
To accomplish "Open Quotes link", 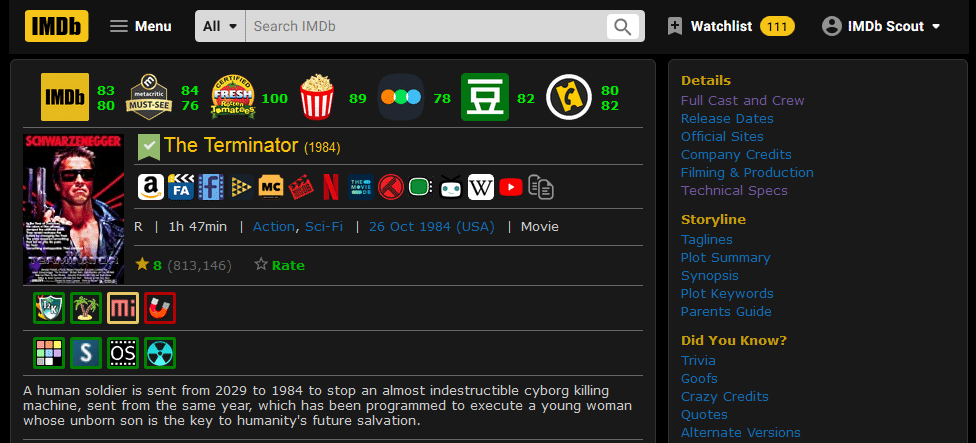I will point(704,415).
